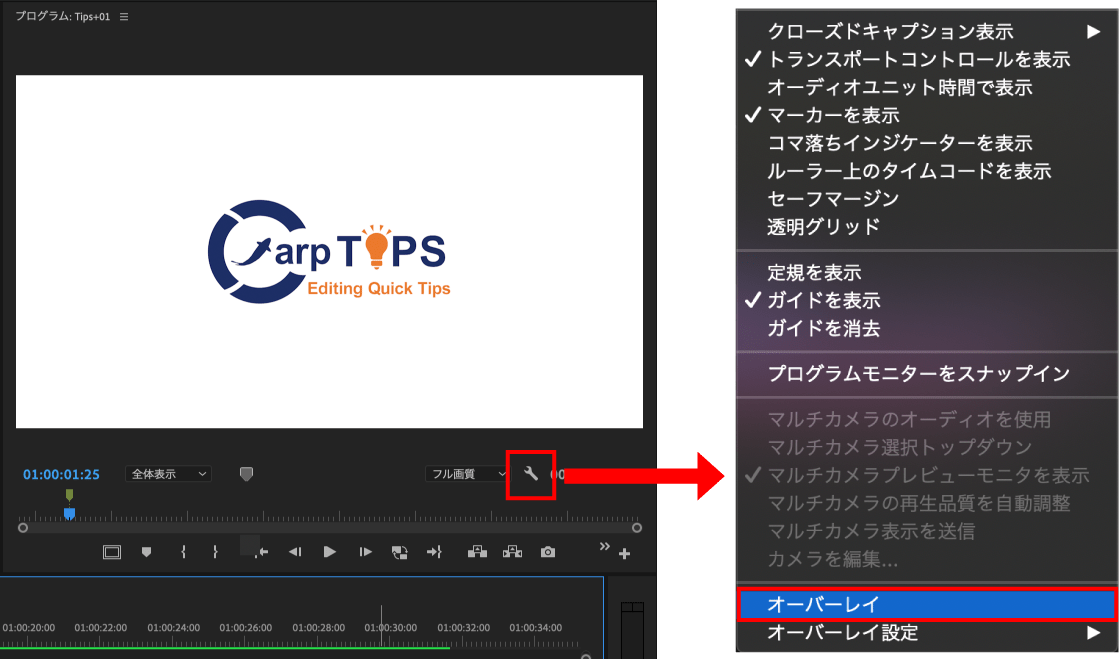
Task: Toggle the safe margins frame button
Action: pos(112,552)
